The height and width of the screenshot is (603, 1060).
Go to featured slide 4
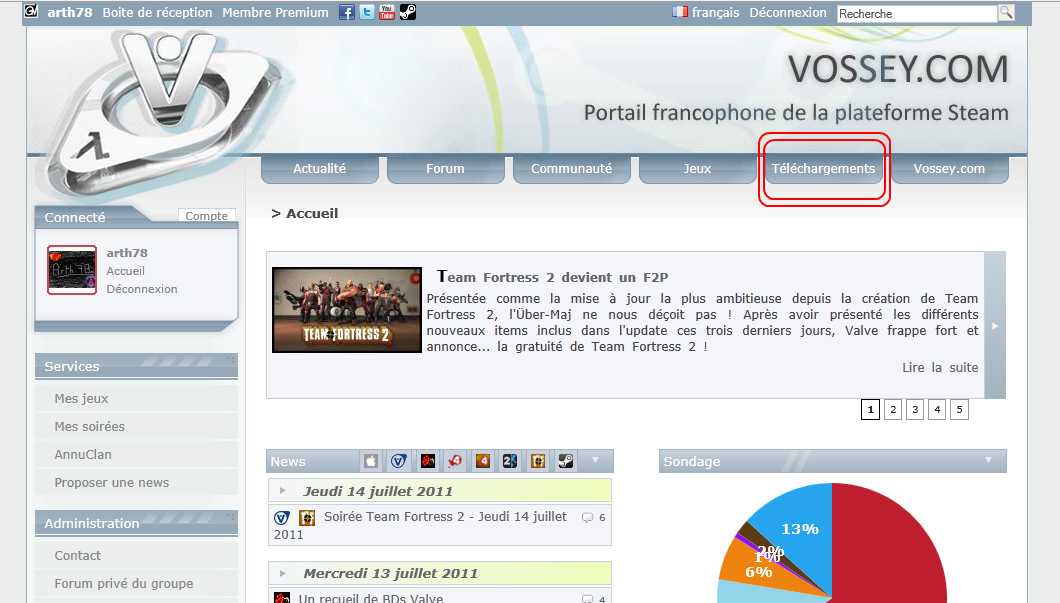937,409
